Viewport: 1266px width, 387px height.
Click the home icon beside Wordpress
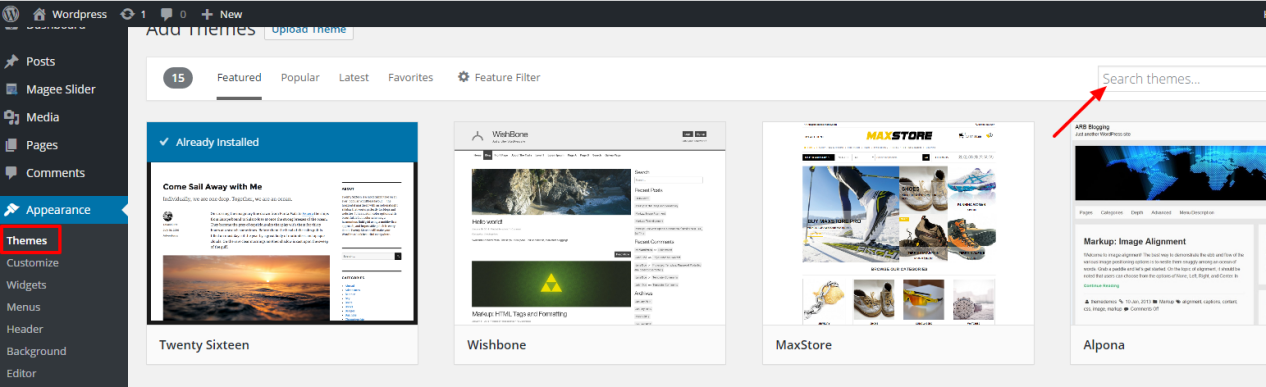[39, 14]
